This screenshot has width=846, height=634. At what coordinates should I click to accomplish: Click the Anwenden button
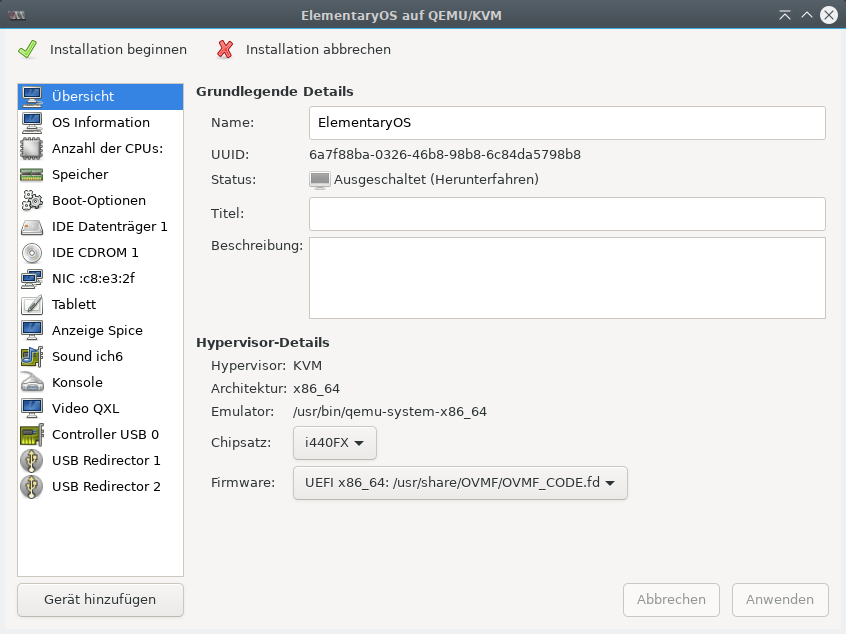(x=780, y=599)
